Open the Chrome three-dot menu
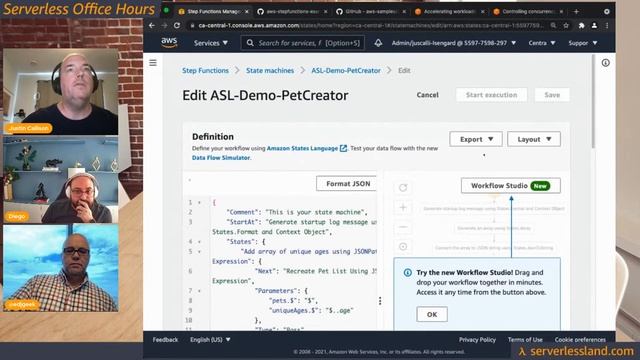 [x=607, y=25]
